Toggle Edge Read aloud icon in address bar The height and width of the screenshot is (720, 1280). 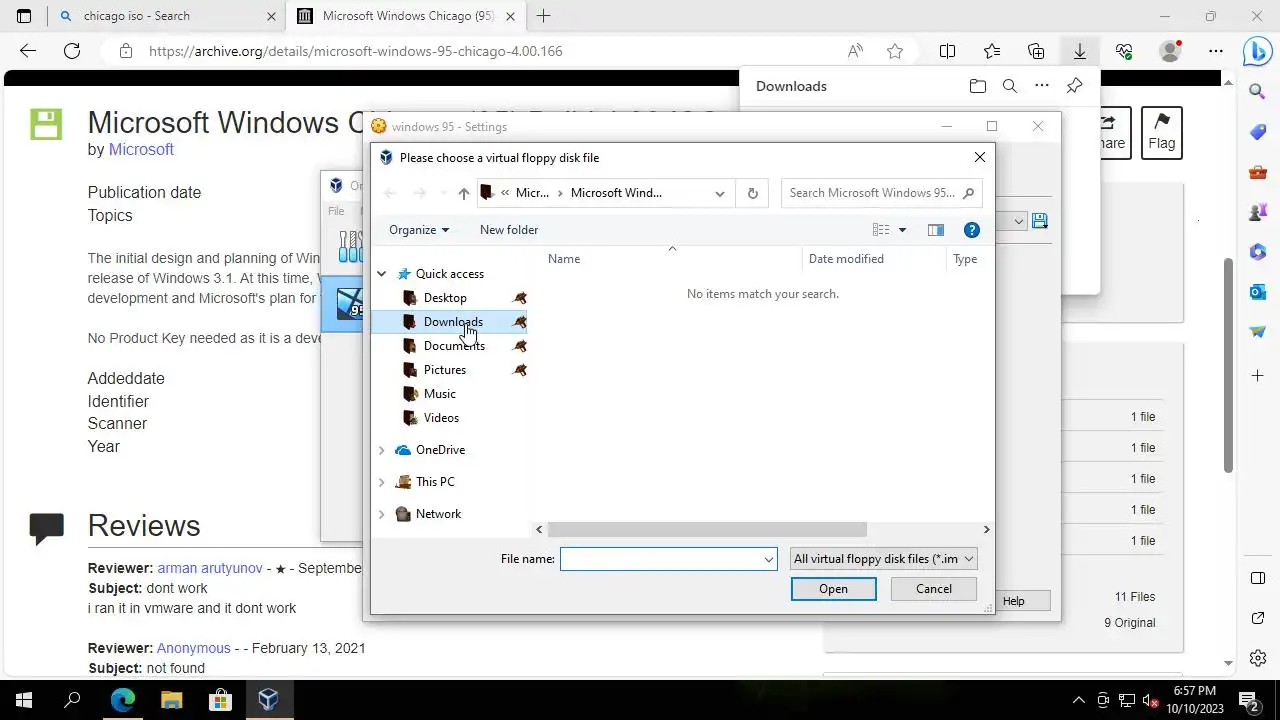[855, 51]
